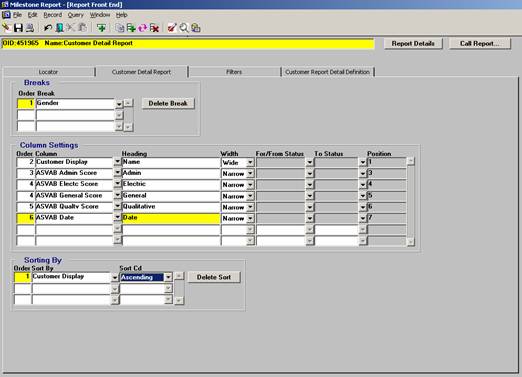Image resolution: width=522 pixels, height=377 pixels.
Task: Click the flashlight wand toolbar icon
Action: click(6, 28)
